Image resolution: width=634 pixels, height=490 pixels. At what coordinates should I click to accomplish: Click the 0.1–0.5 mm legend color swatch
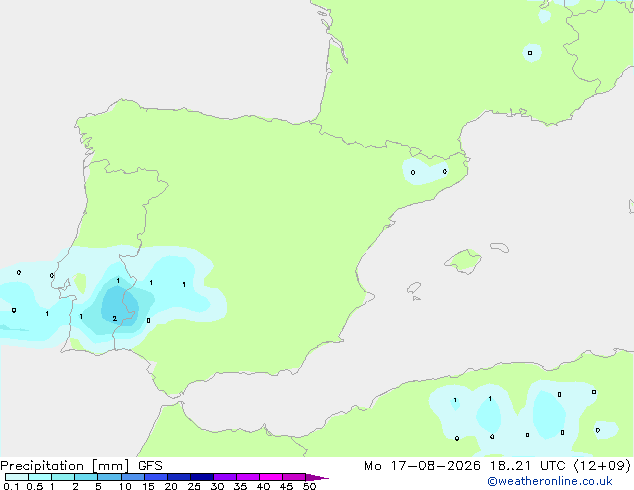[x=17, y=477]
